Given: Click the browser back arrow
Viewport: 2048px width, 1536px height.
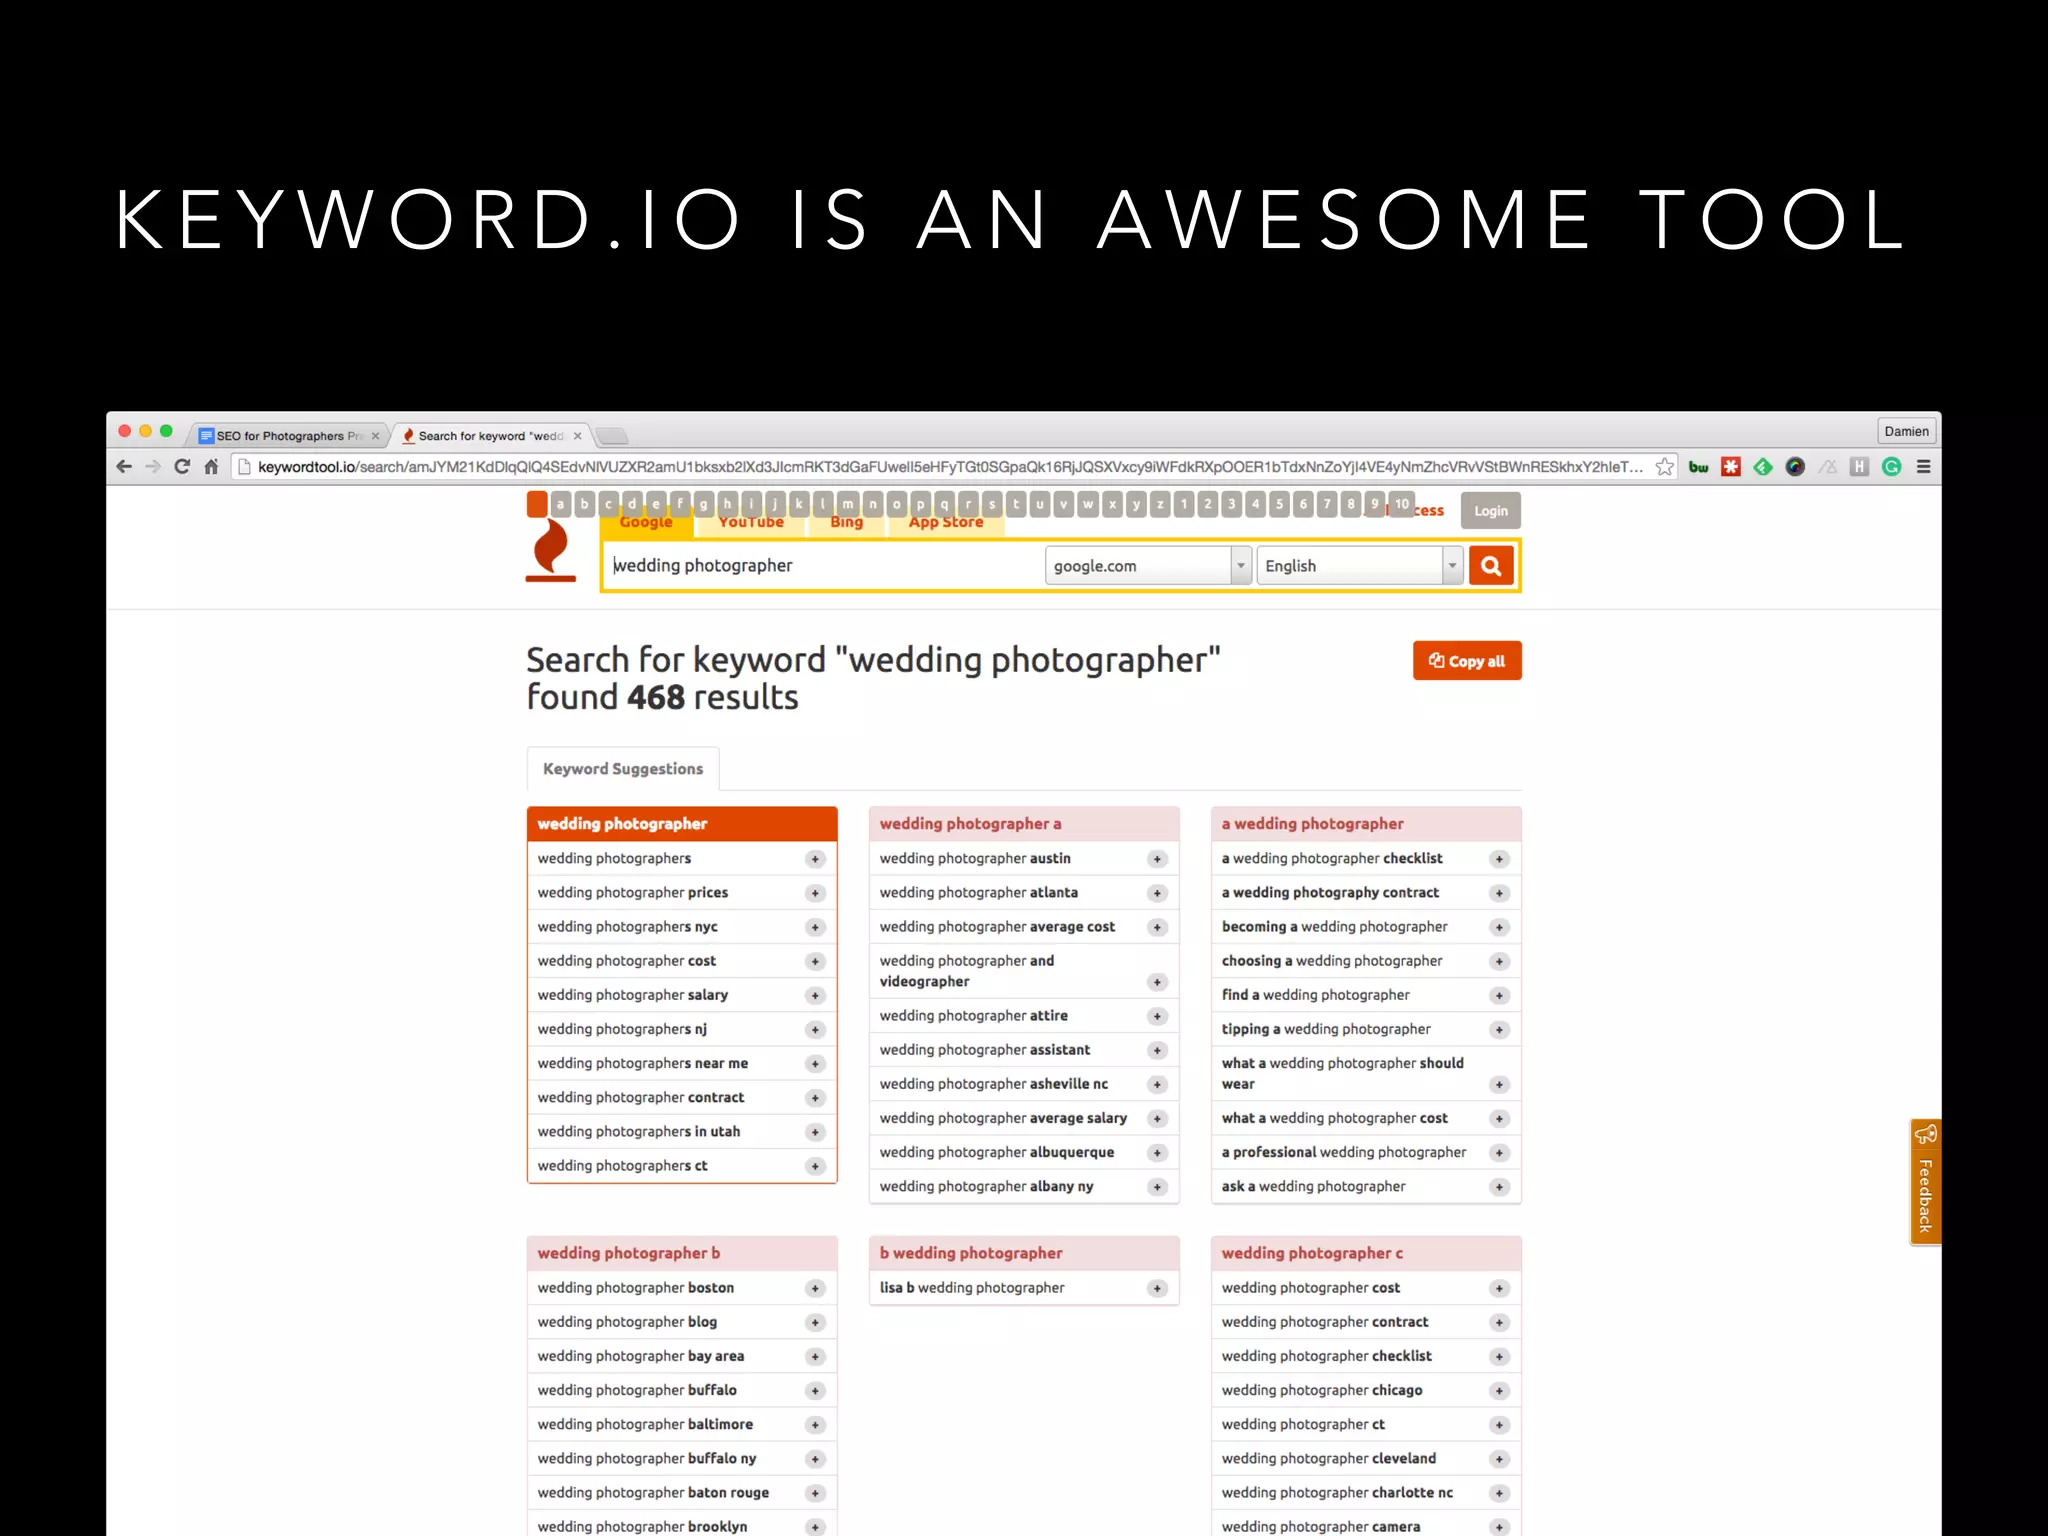Looking at the screenshot, I should [124, 467].
